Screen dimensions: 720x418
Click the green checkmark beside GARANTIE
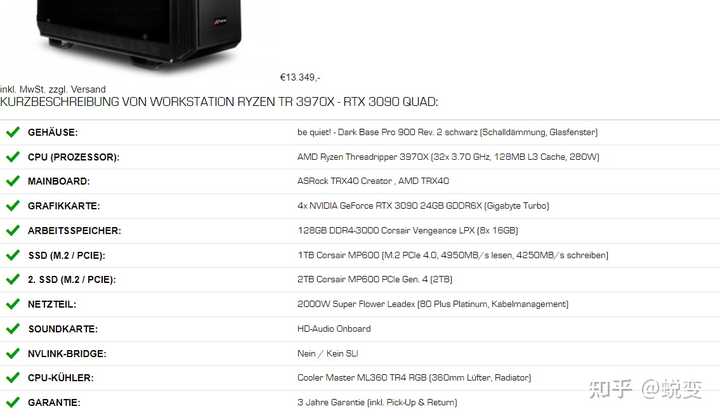coord(13,402)
